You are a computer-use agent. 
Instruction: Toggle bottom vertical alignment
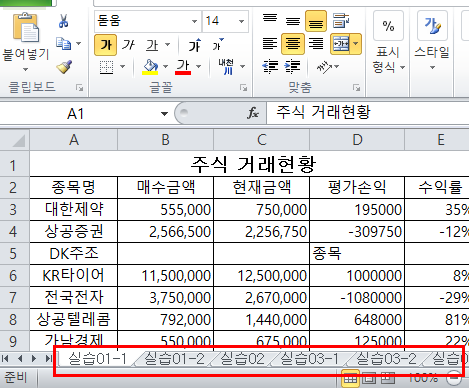click(316, 21)
